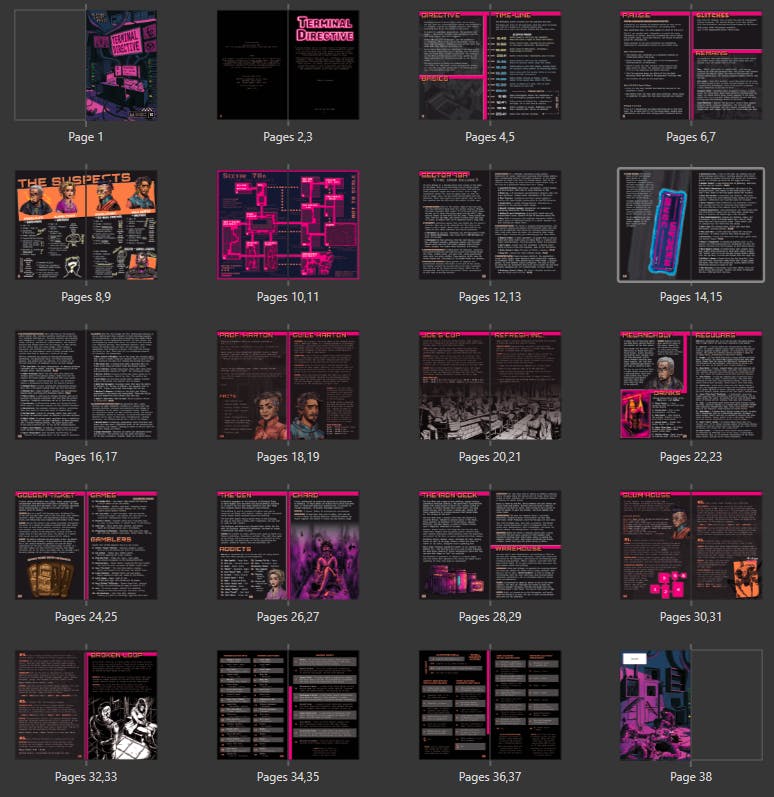Choose the Pages 12,13 Sector spread
The height and width of the screenshot is (797, 774).
tap(489, 225)
